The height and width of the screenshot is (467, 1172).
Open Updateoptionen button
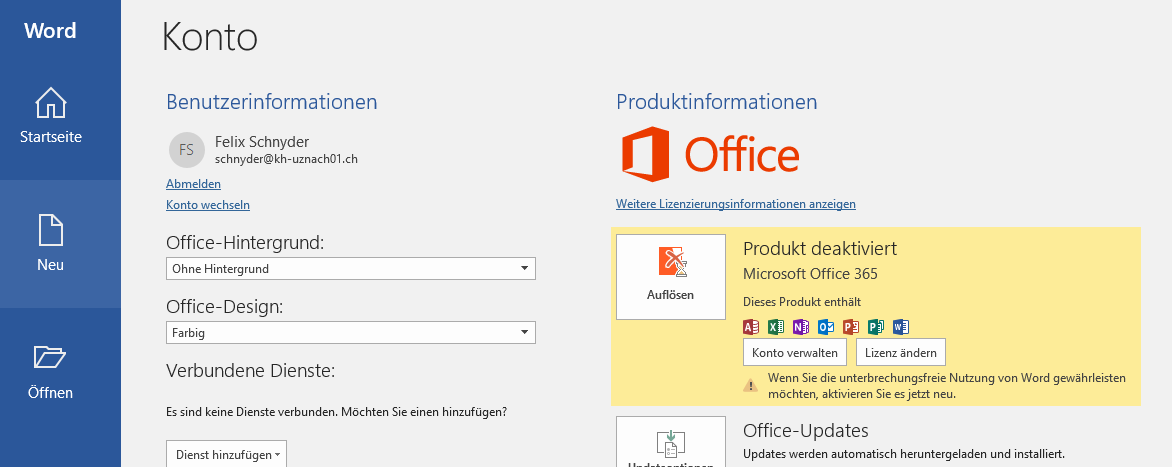(670, 442)
